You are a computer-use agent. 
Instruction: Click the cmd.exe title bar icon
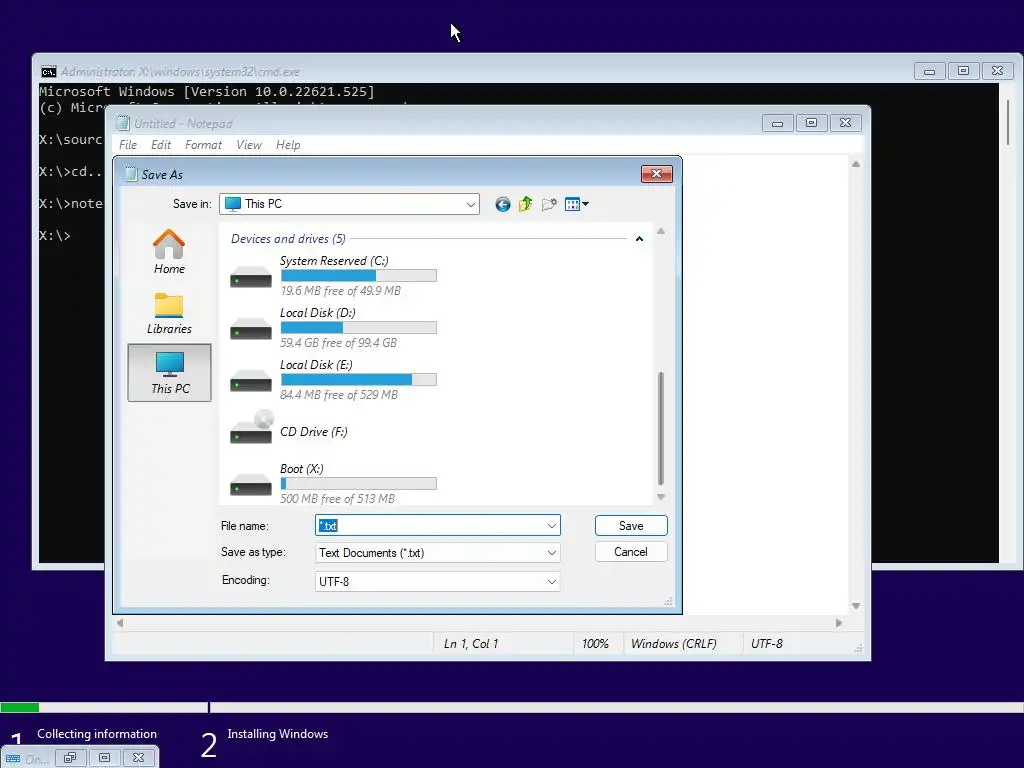click(x=48, y=72)
